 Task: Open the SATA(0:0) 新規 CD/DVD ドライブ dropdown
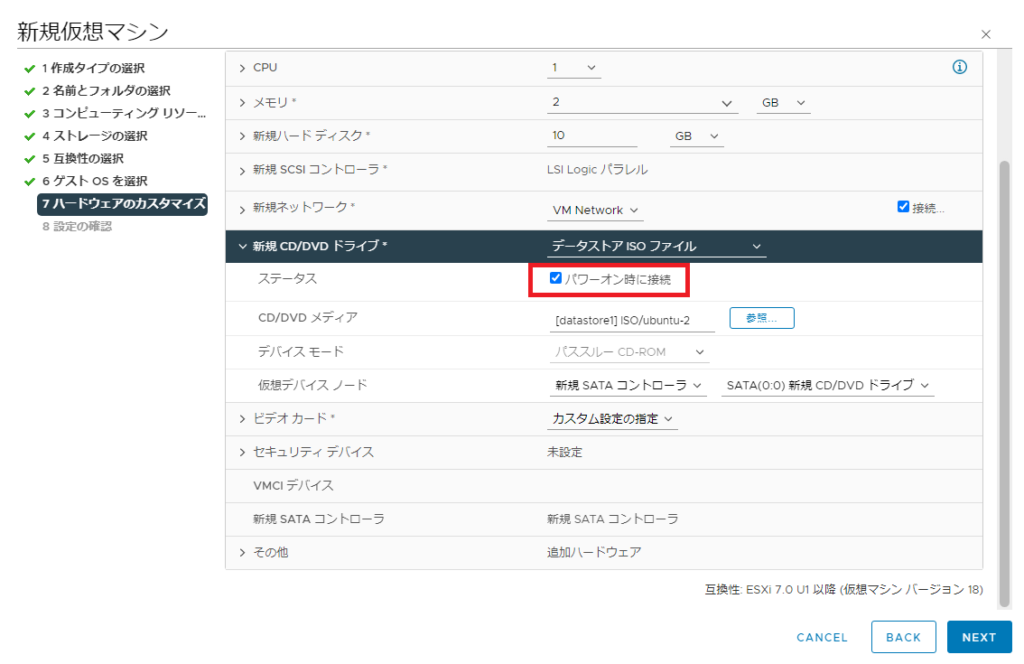point(827,385)
